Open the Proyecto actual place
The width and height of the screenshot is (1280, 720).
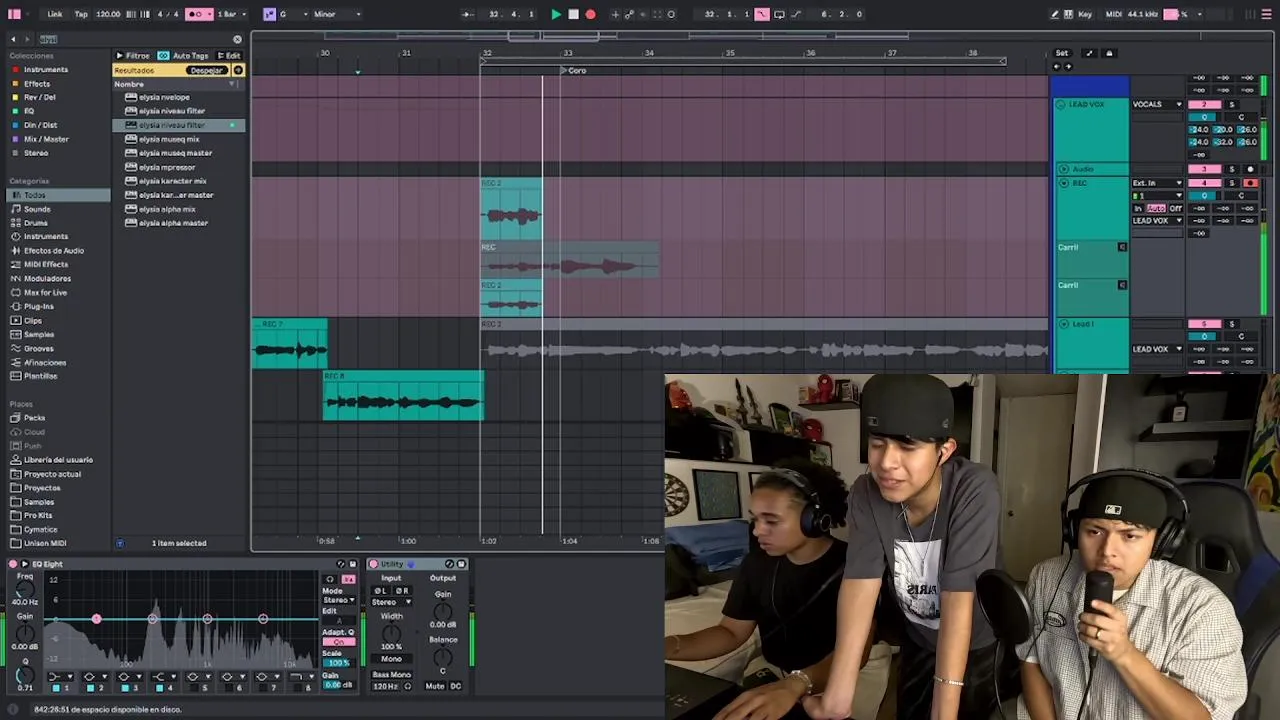coord(52,474)
